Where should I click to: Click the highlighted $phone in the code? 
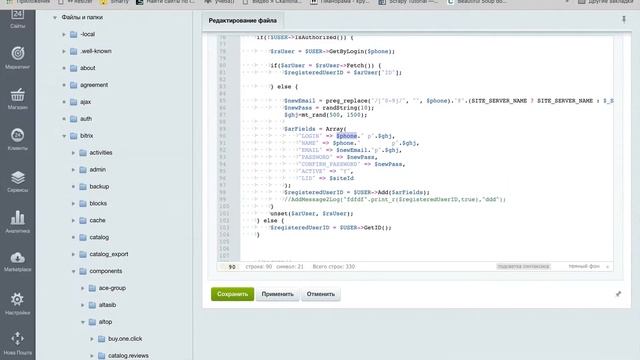coord(347,136)
